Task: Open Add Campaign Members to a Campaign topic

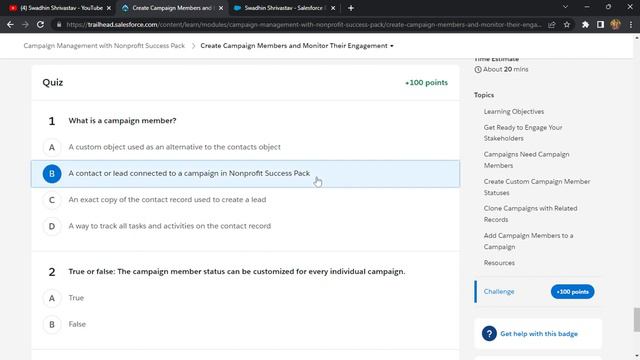Action: (x=528, y=241)
